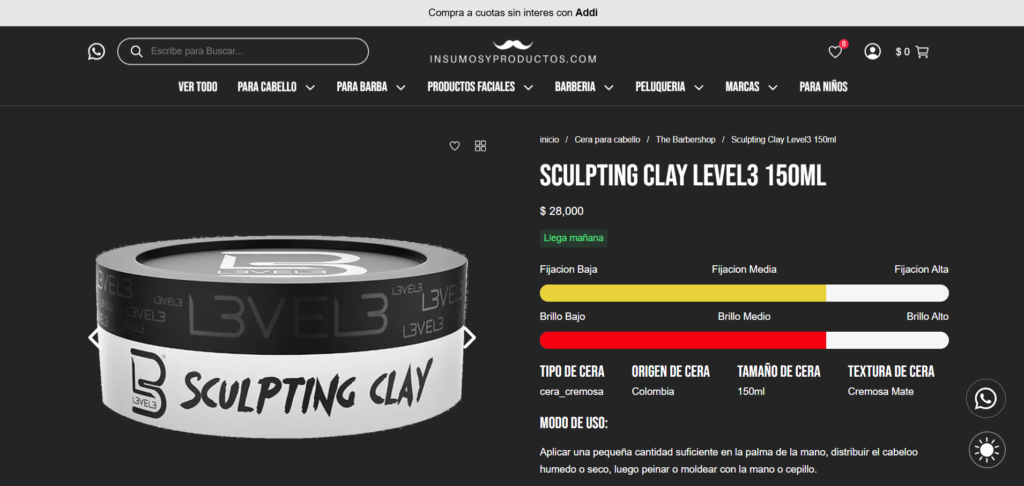Add product to wishlist with heart above image

(x=455, y=146)
